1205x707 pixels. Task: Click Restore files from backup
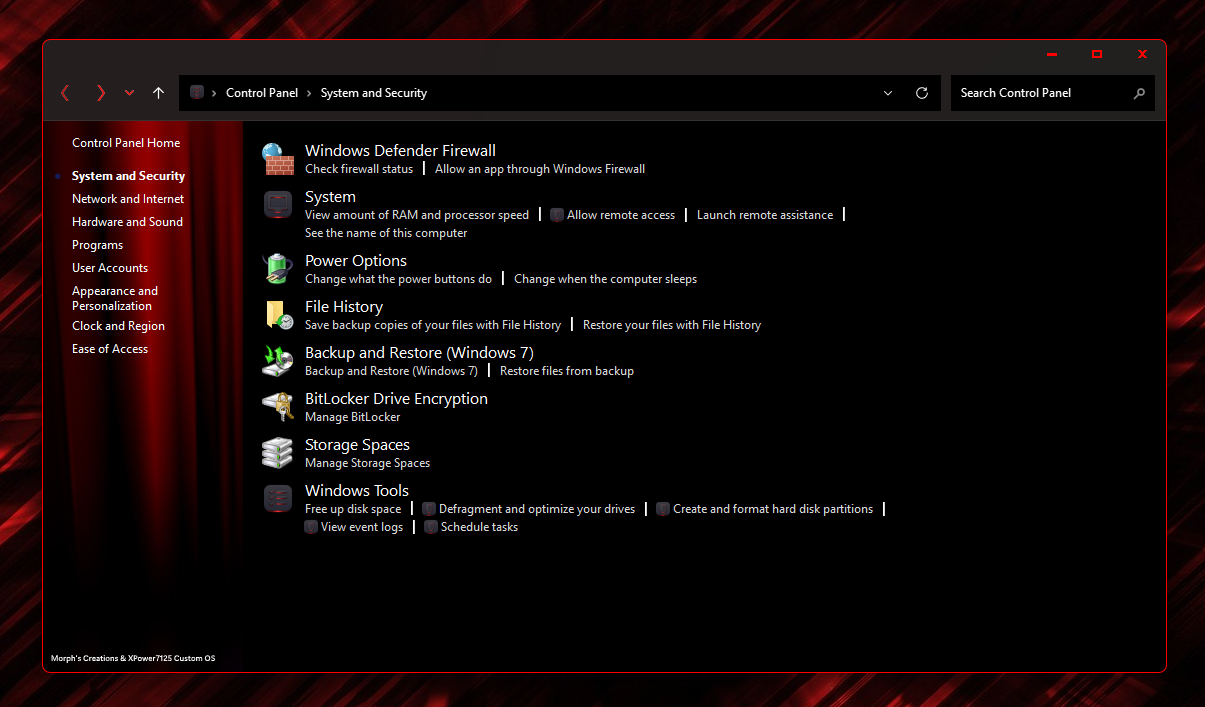567,371
